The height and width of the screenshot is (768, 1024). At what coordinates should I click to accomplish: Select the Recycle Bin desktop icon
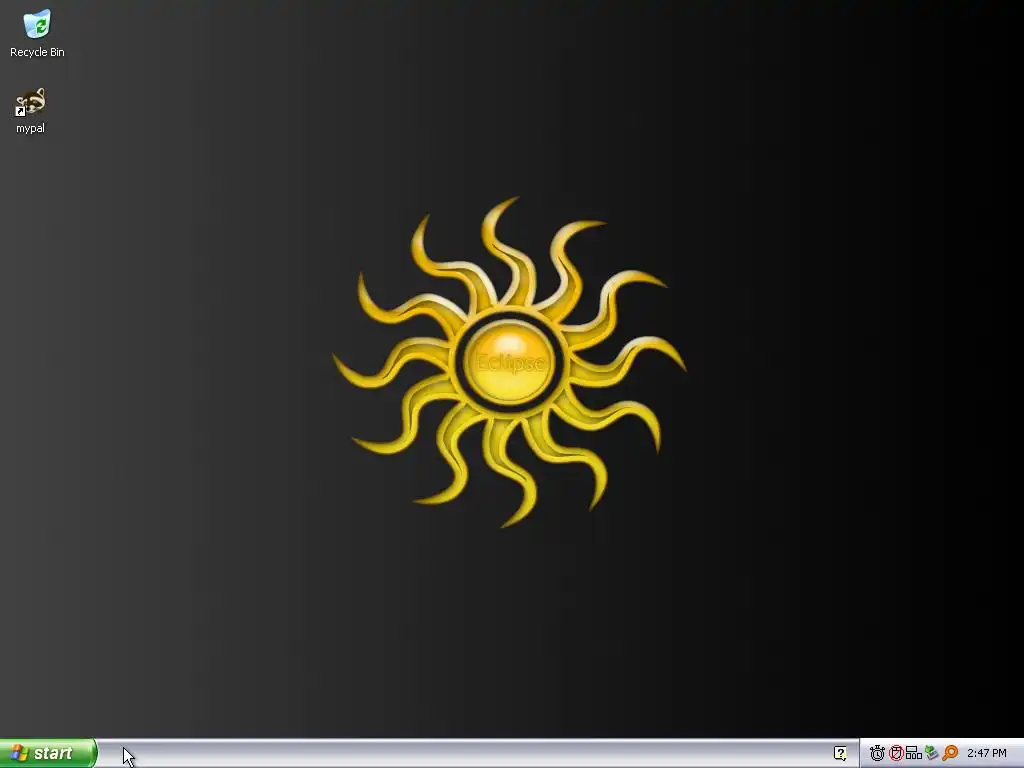[x=37, y=24]
